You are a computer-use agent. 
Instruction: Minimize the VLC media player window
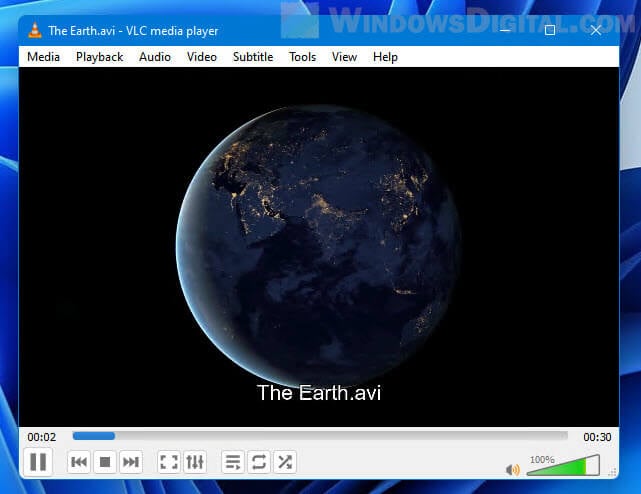[x=505, y=30]
